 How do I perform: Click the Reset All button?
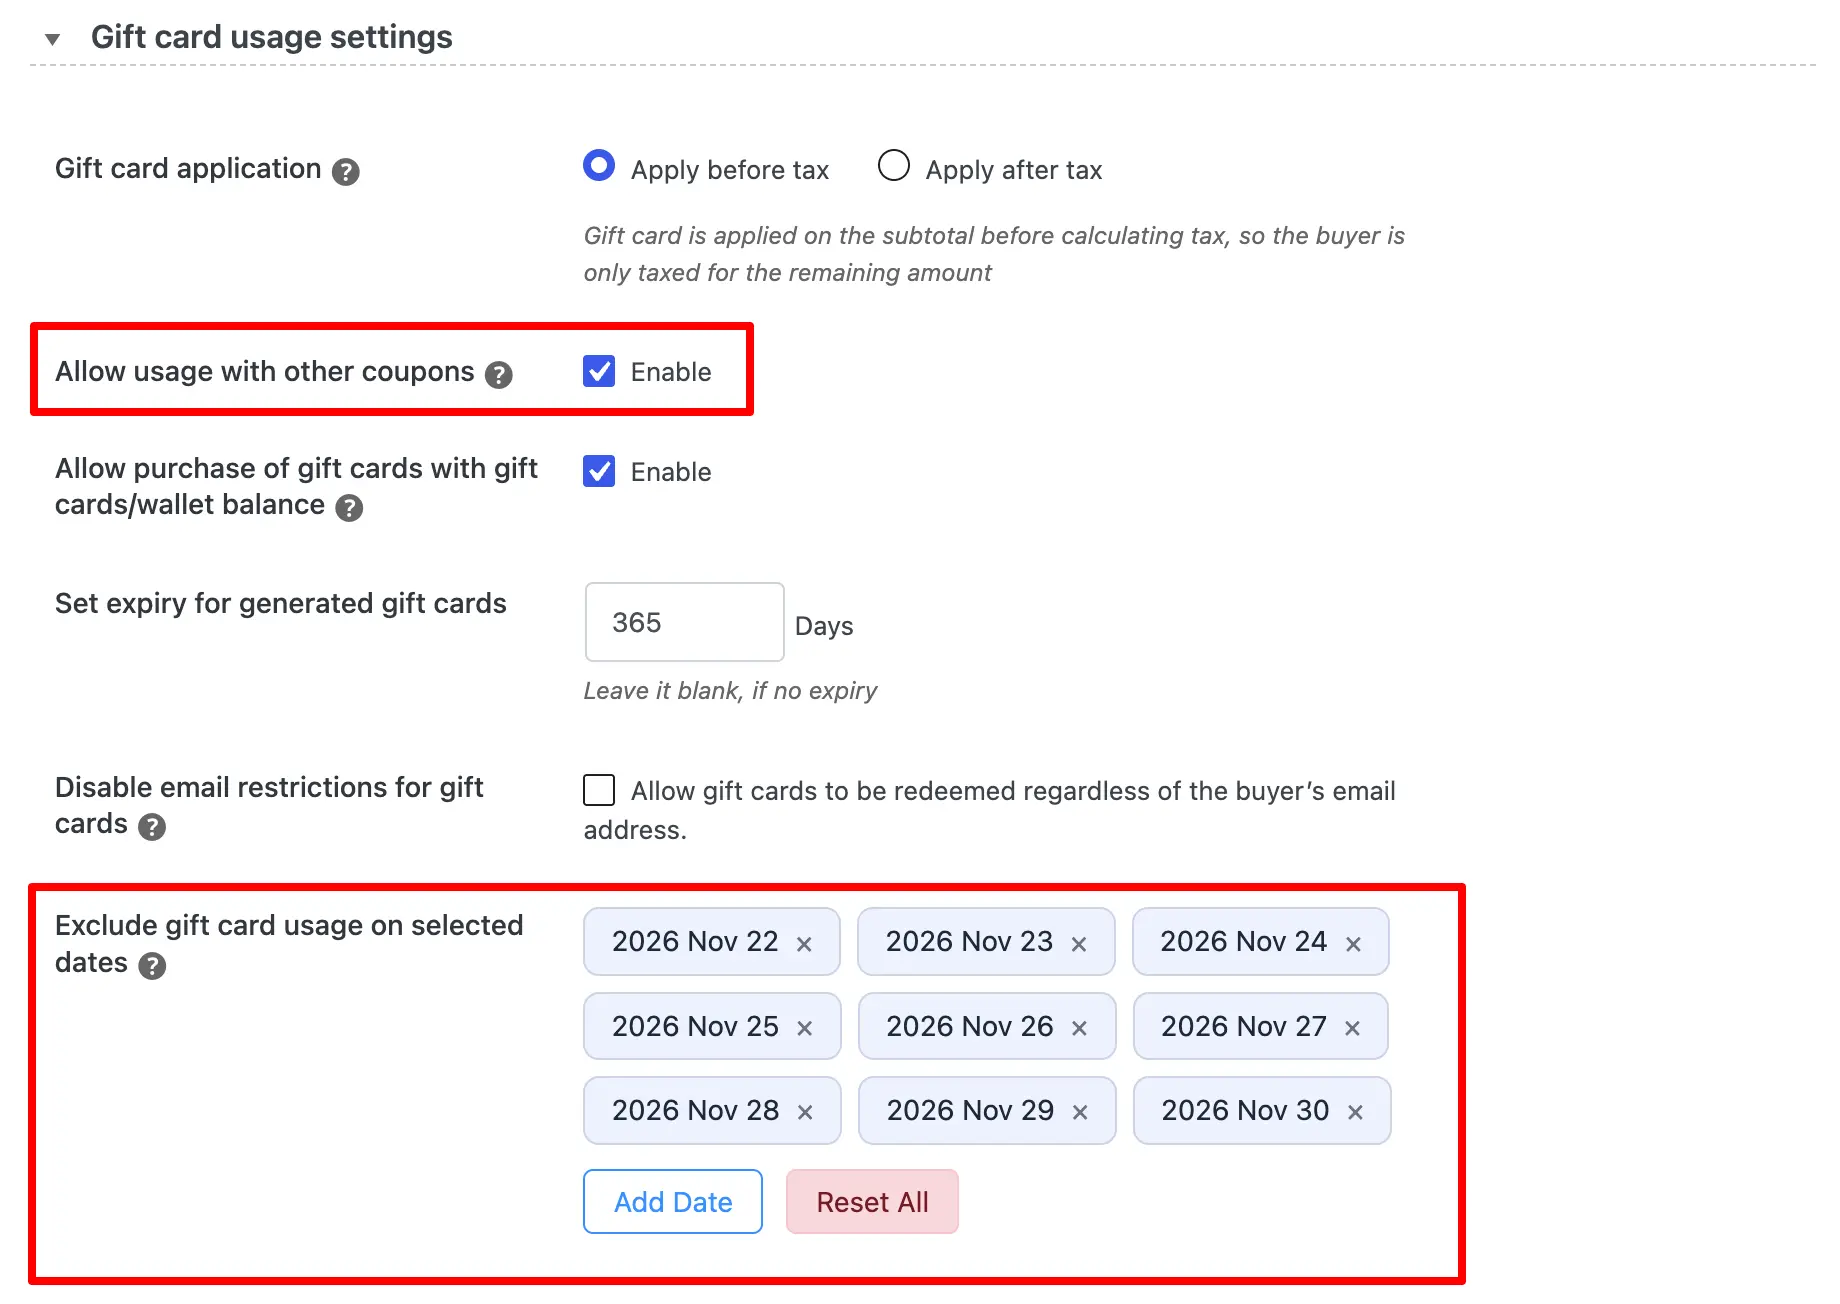click(872, 1202)
